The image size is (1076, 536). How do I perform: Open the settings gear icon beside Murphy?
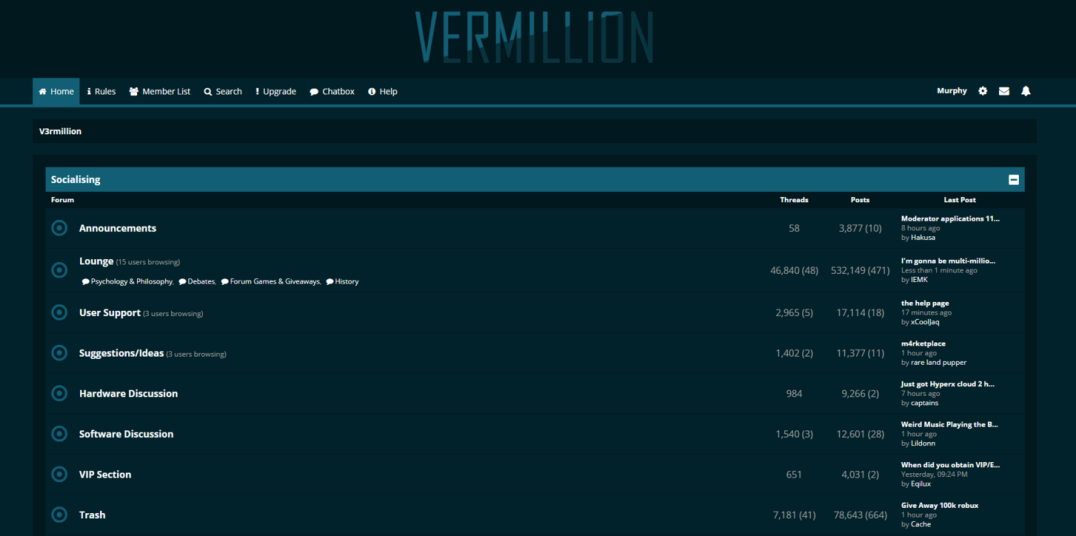[983, 91]
